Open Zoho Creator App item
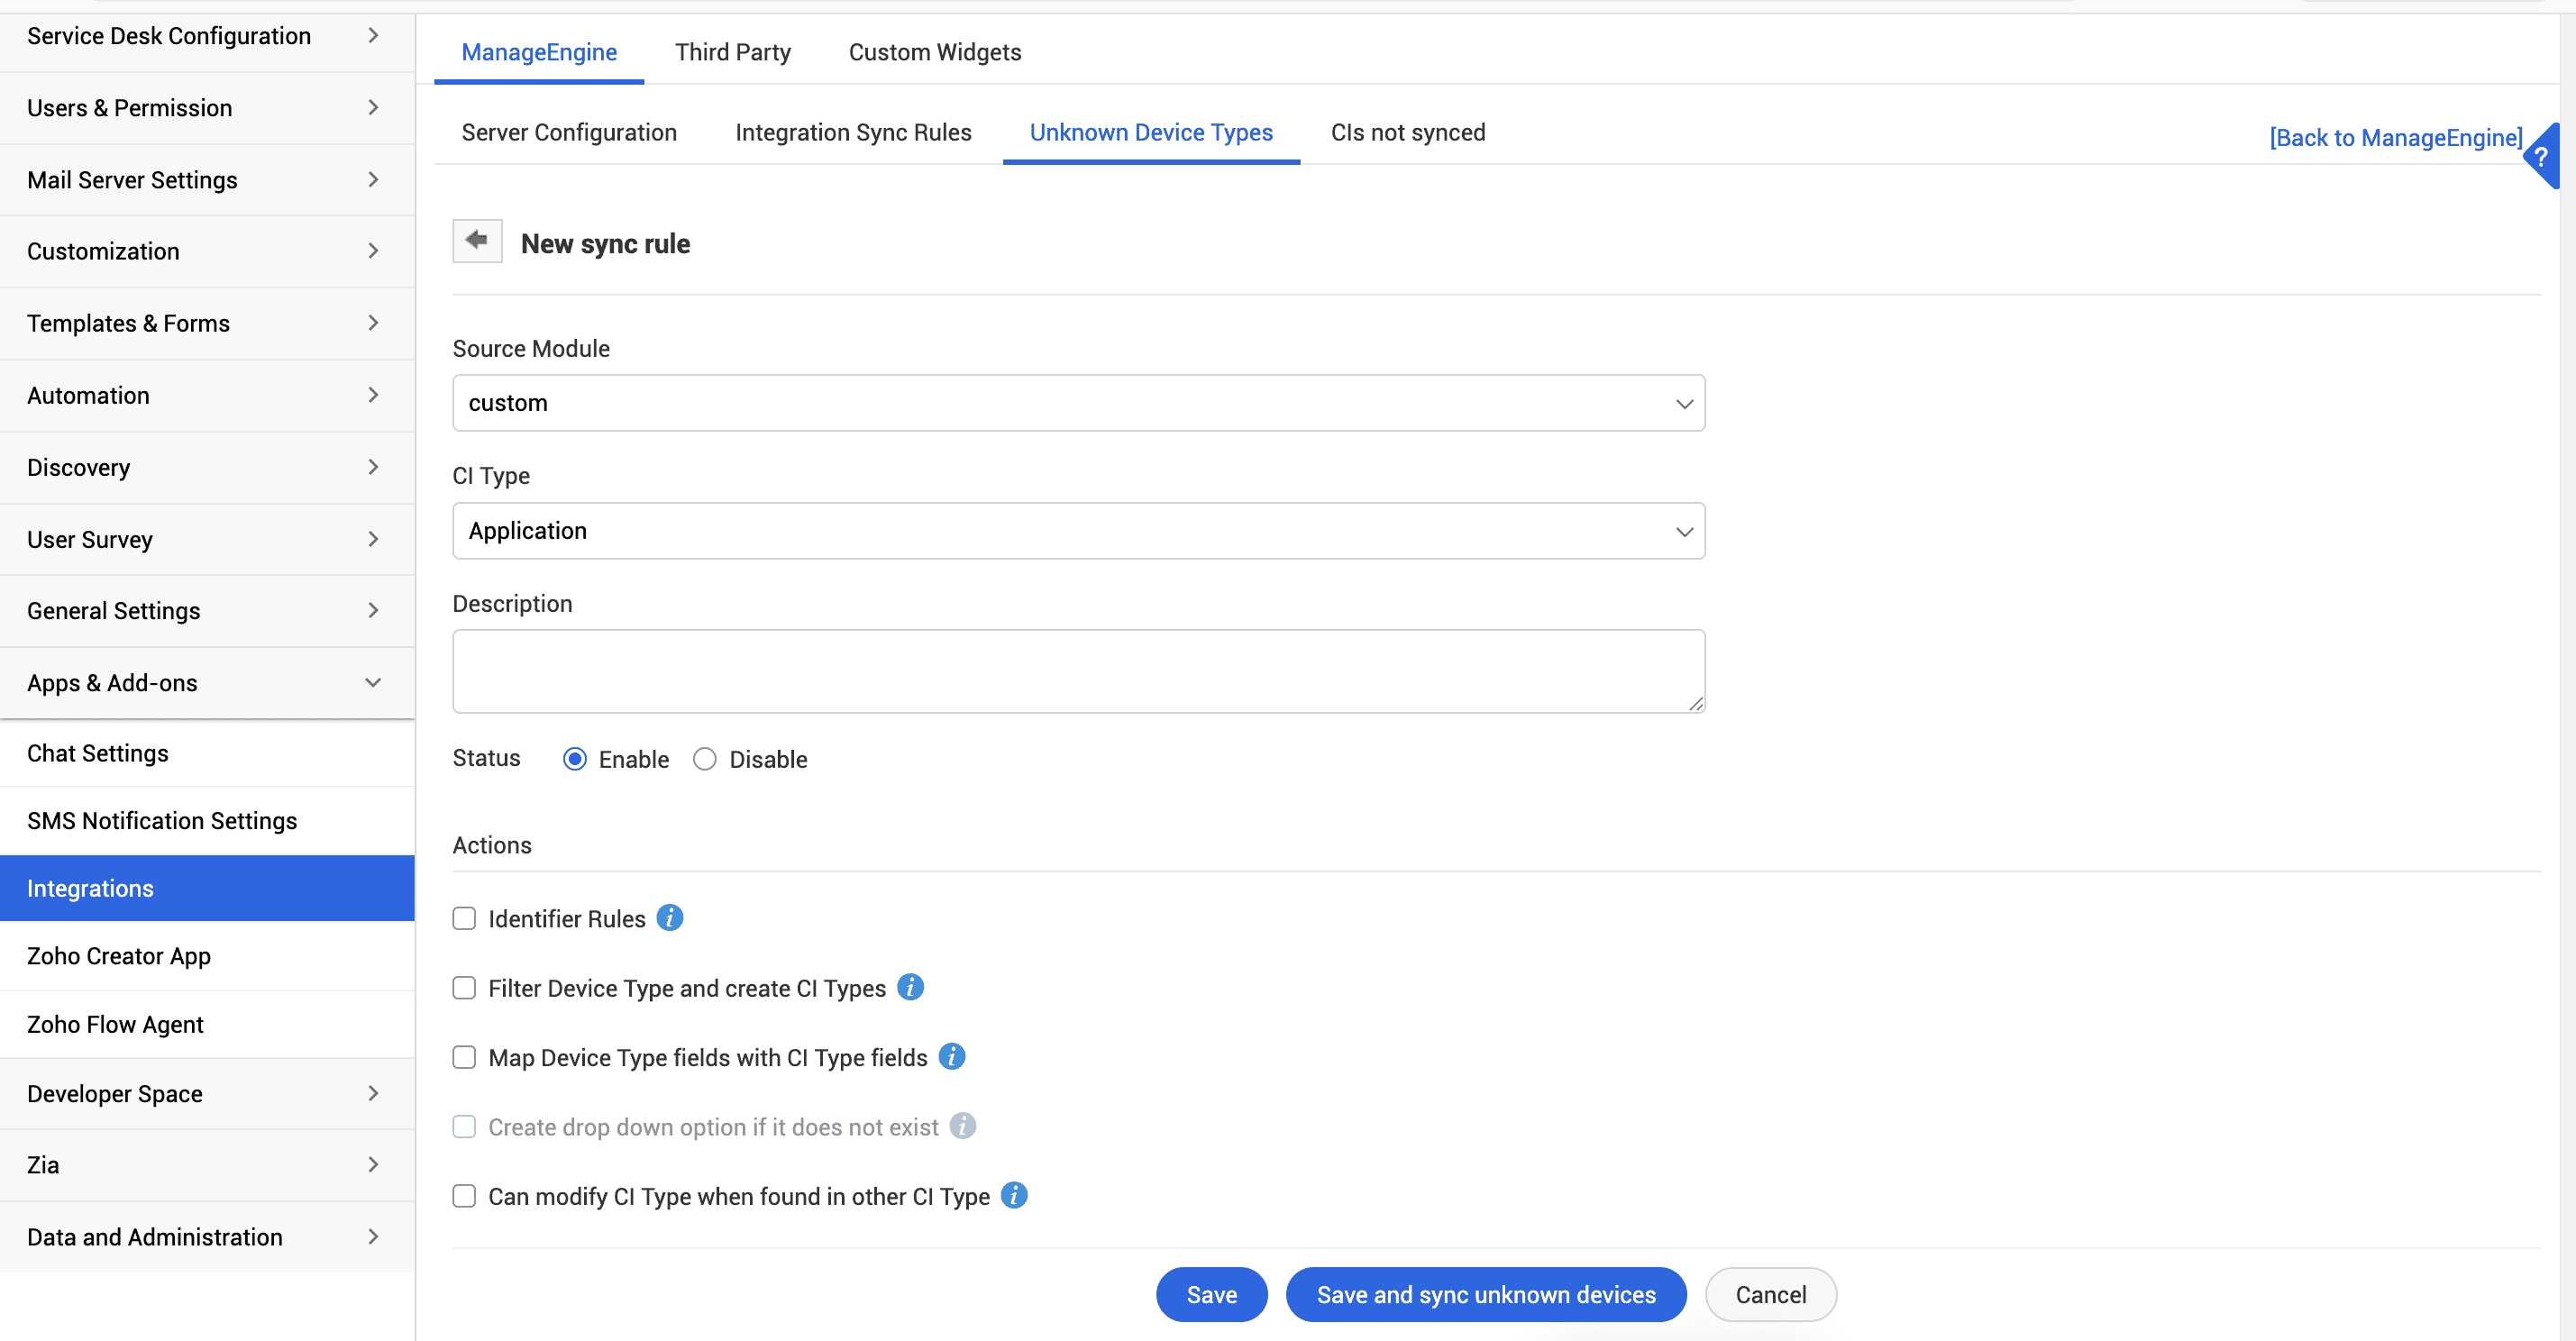Image resolution: width=2576 pixels, height=1341 pixels. pos(207,956)
